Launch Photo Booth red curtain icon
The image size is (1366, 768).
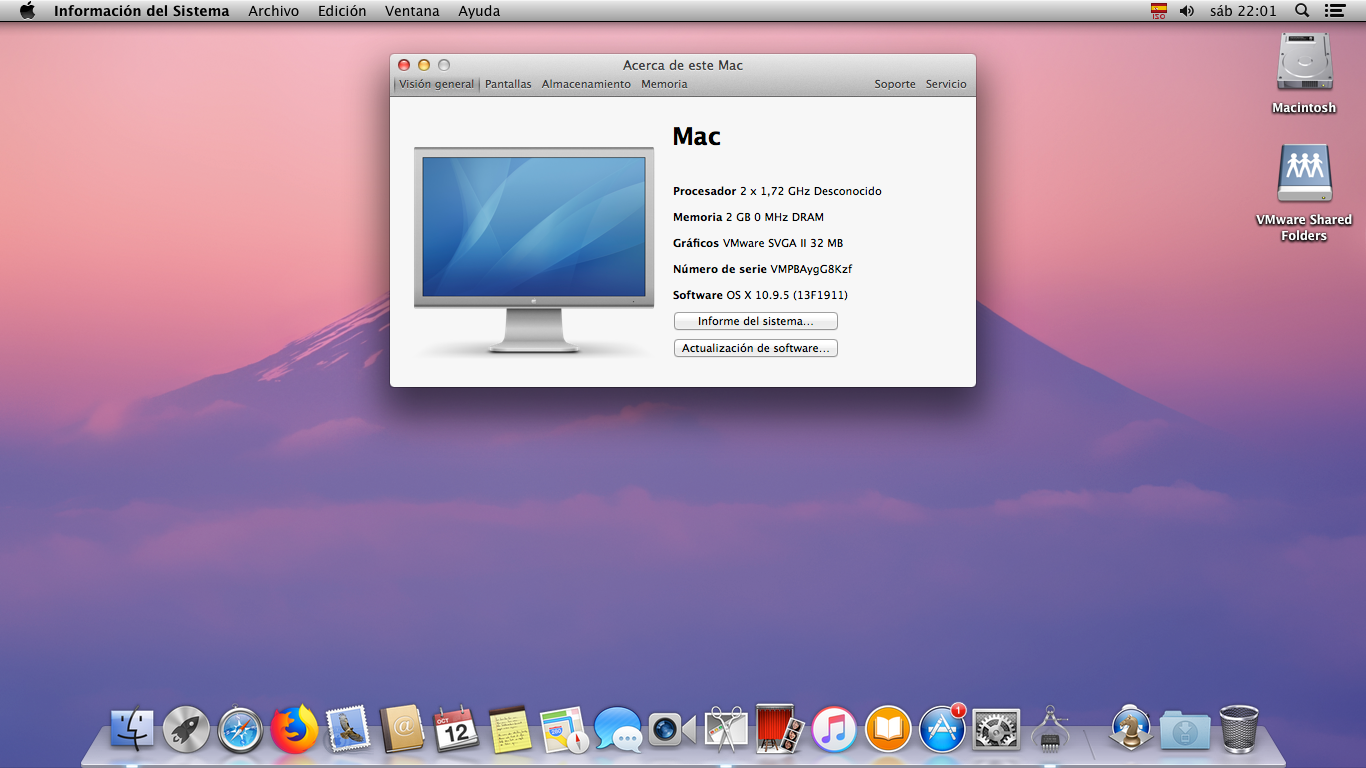(x=779, y=729)
